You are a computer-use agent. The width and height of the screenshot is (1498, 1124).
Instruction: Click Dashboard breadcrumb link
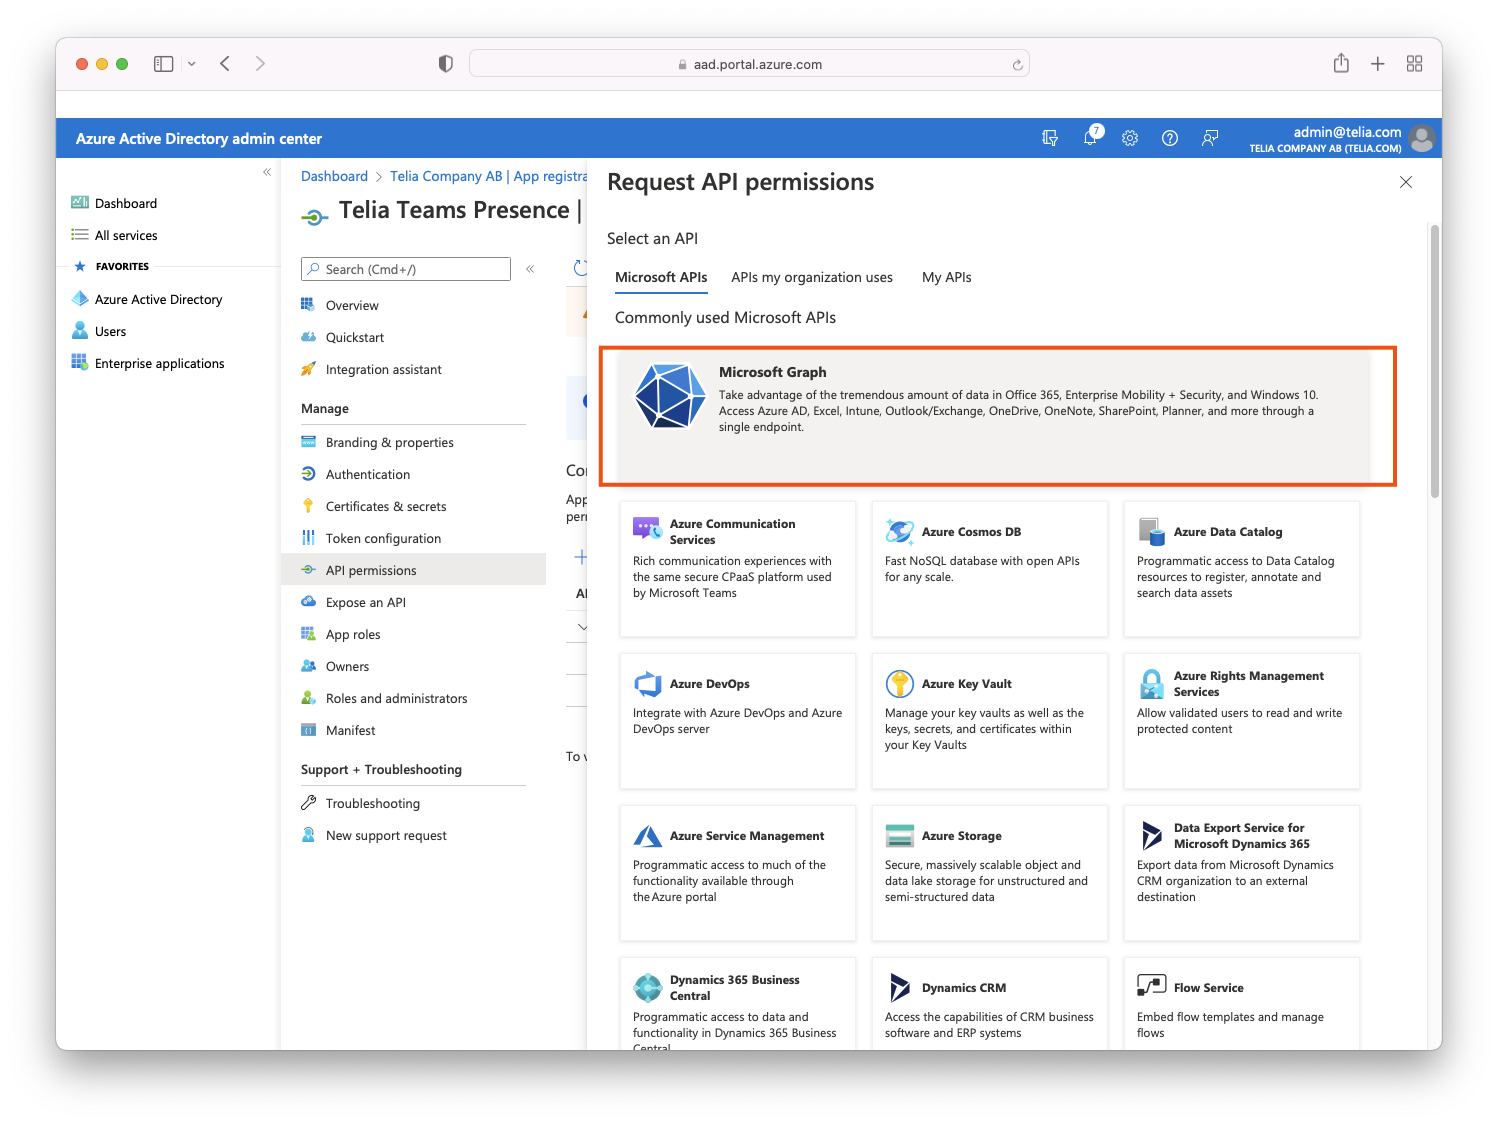(x=334, y=176)
